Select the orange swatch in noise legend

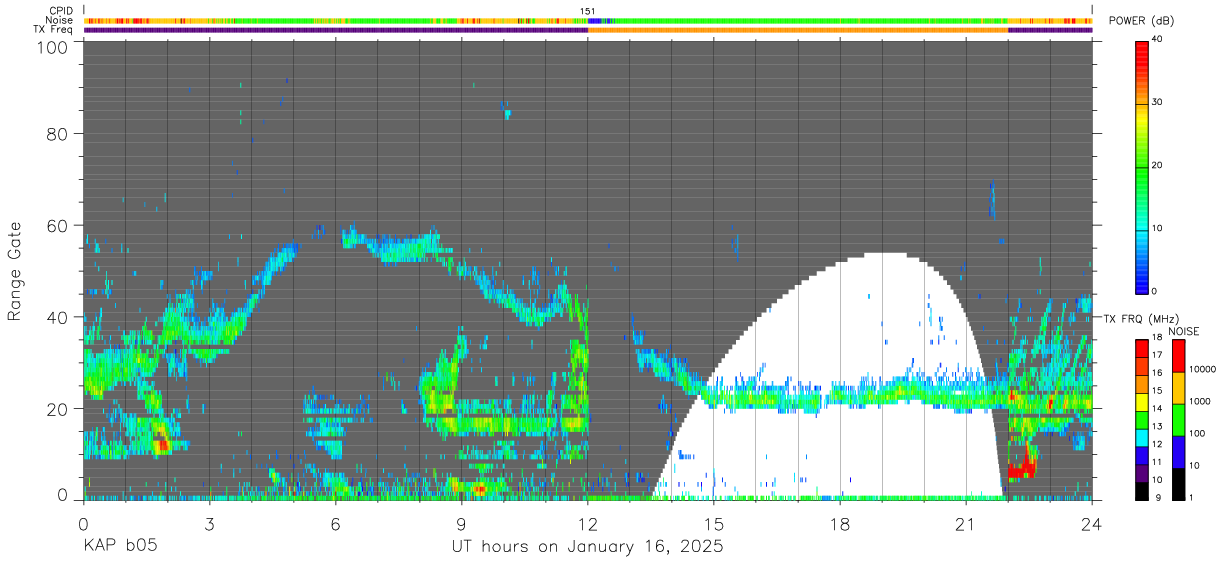coord(1178,388)
